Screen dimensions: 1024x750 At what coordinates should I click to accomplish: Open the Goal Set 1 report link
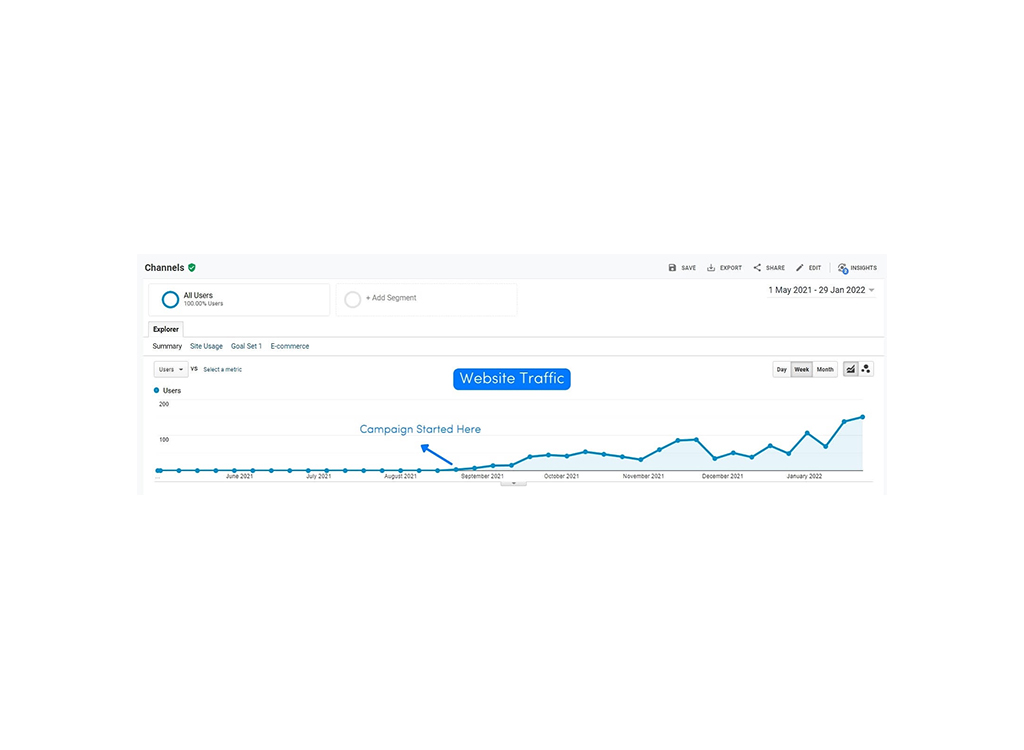pos(246,345)
